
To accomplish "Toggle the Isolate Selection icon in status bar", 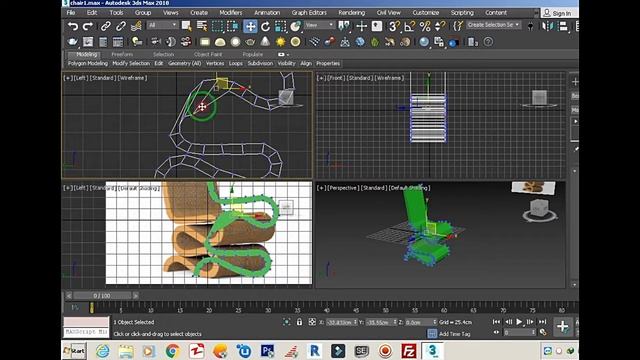I will [x=287, y=322].
